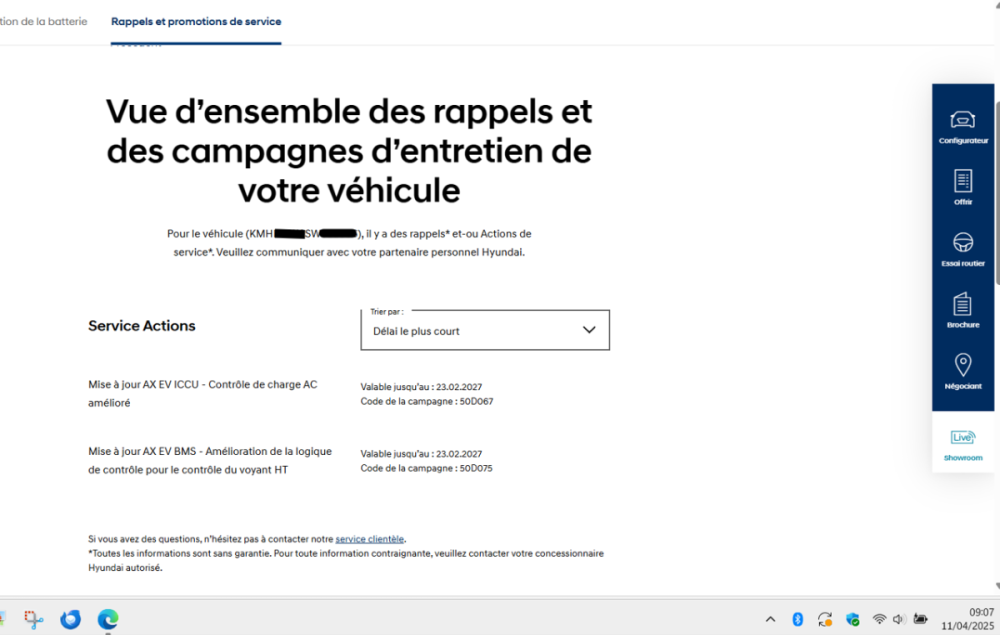The height and width of the screenshot is (635, 1000).
Task: Switch to 'Rappels et promotions de service' tab
Action: tap(196, 21)
